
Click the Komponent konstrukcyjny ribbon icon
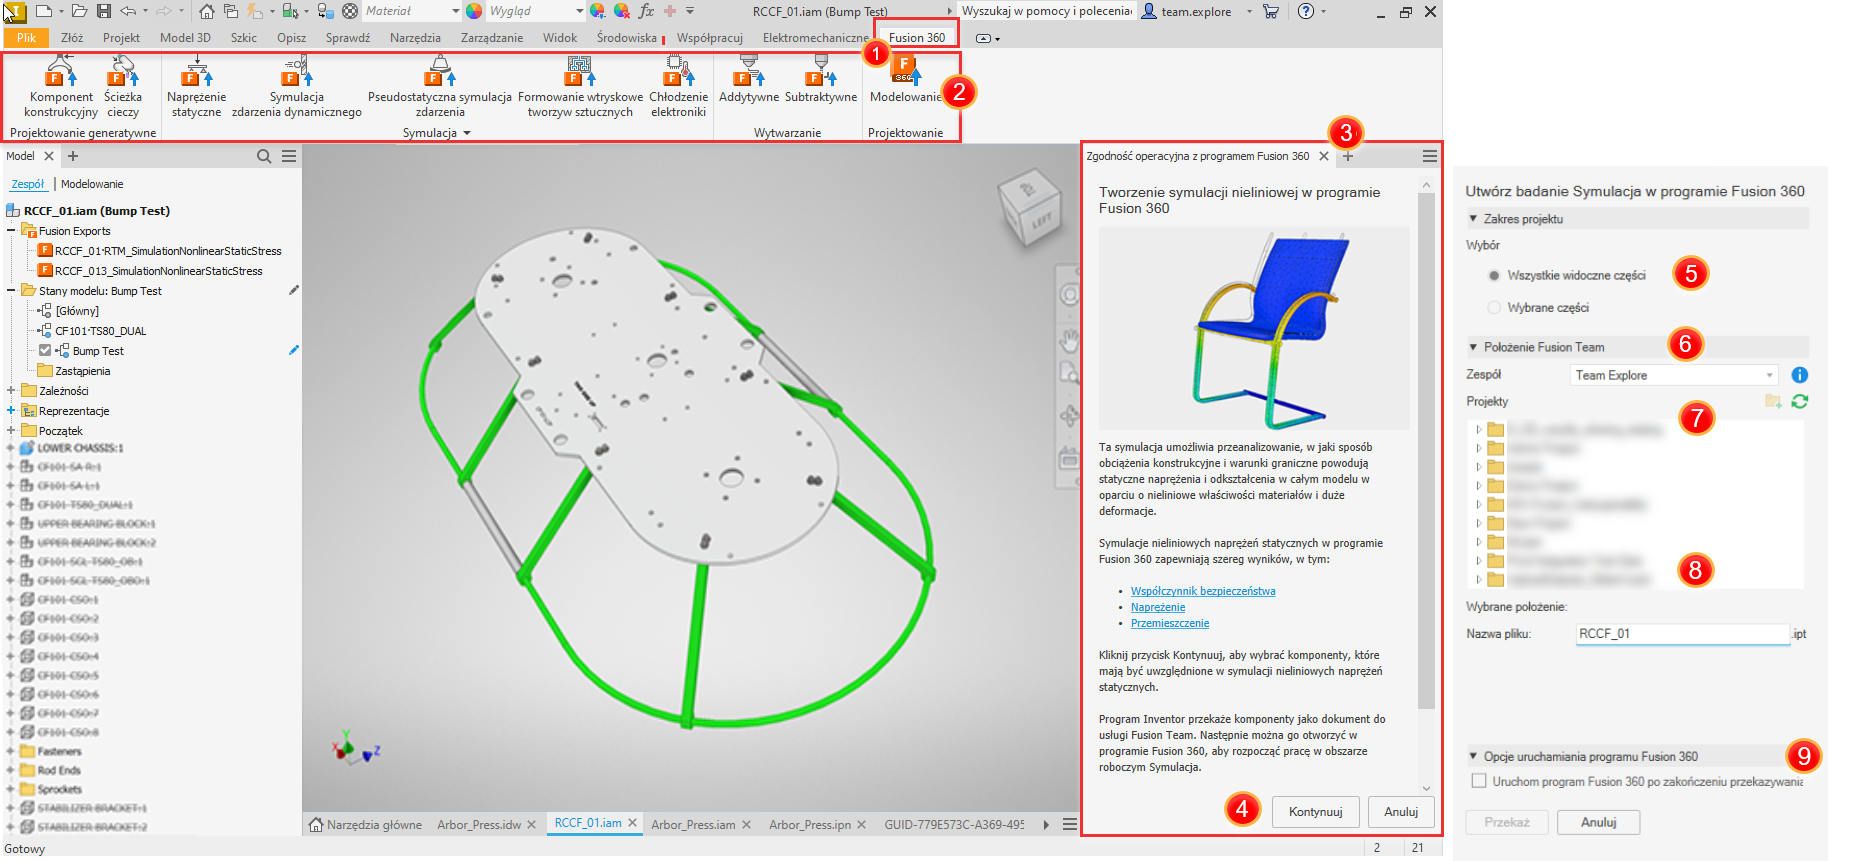pos(60,72)
